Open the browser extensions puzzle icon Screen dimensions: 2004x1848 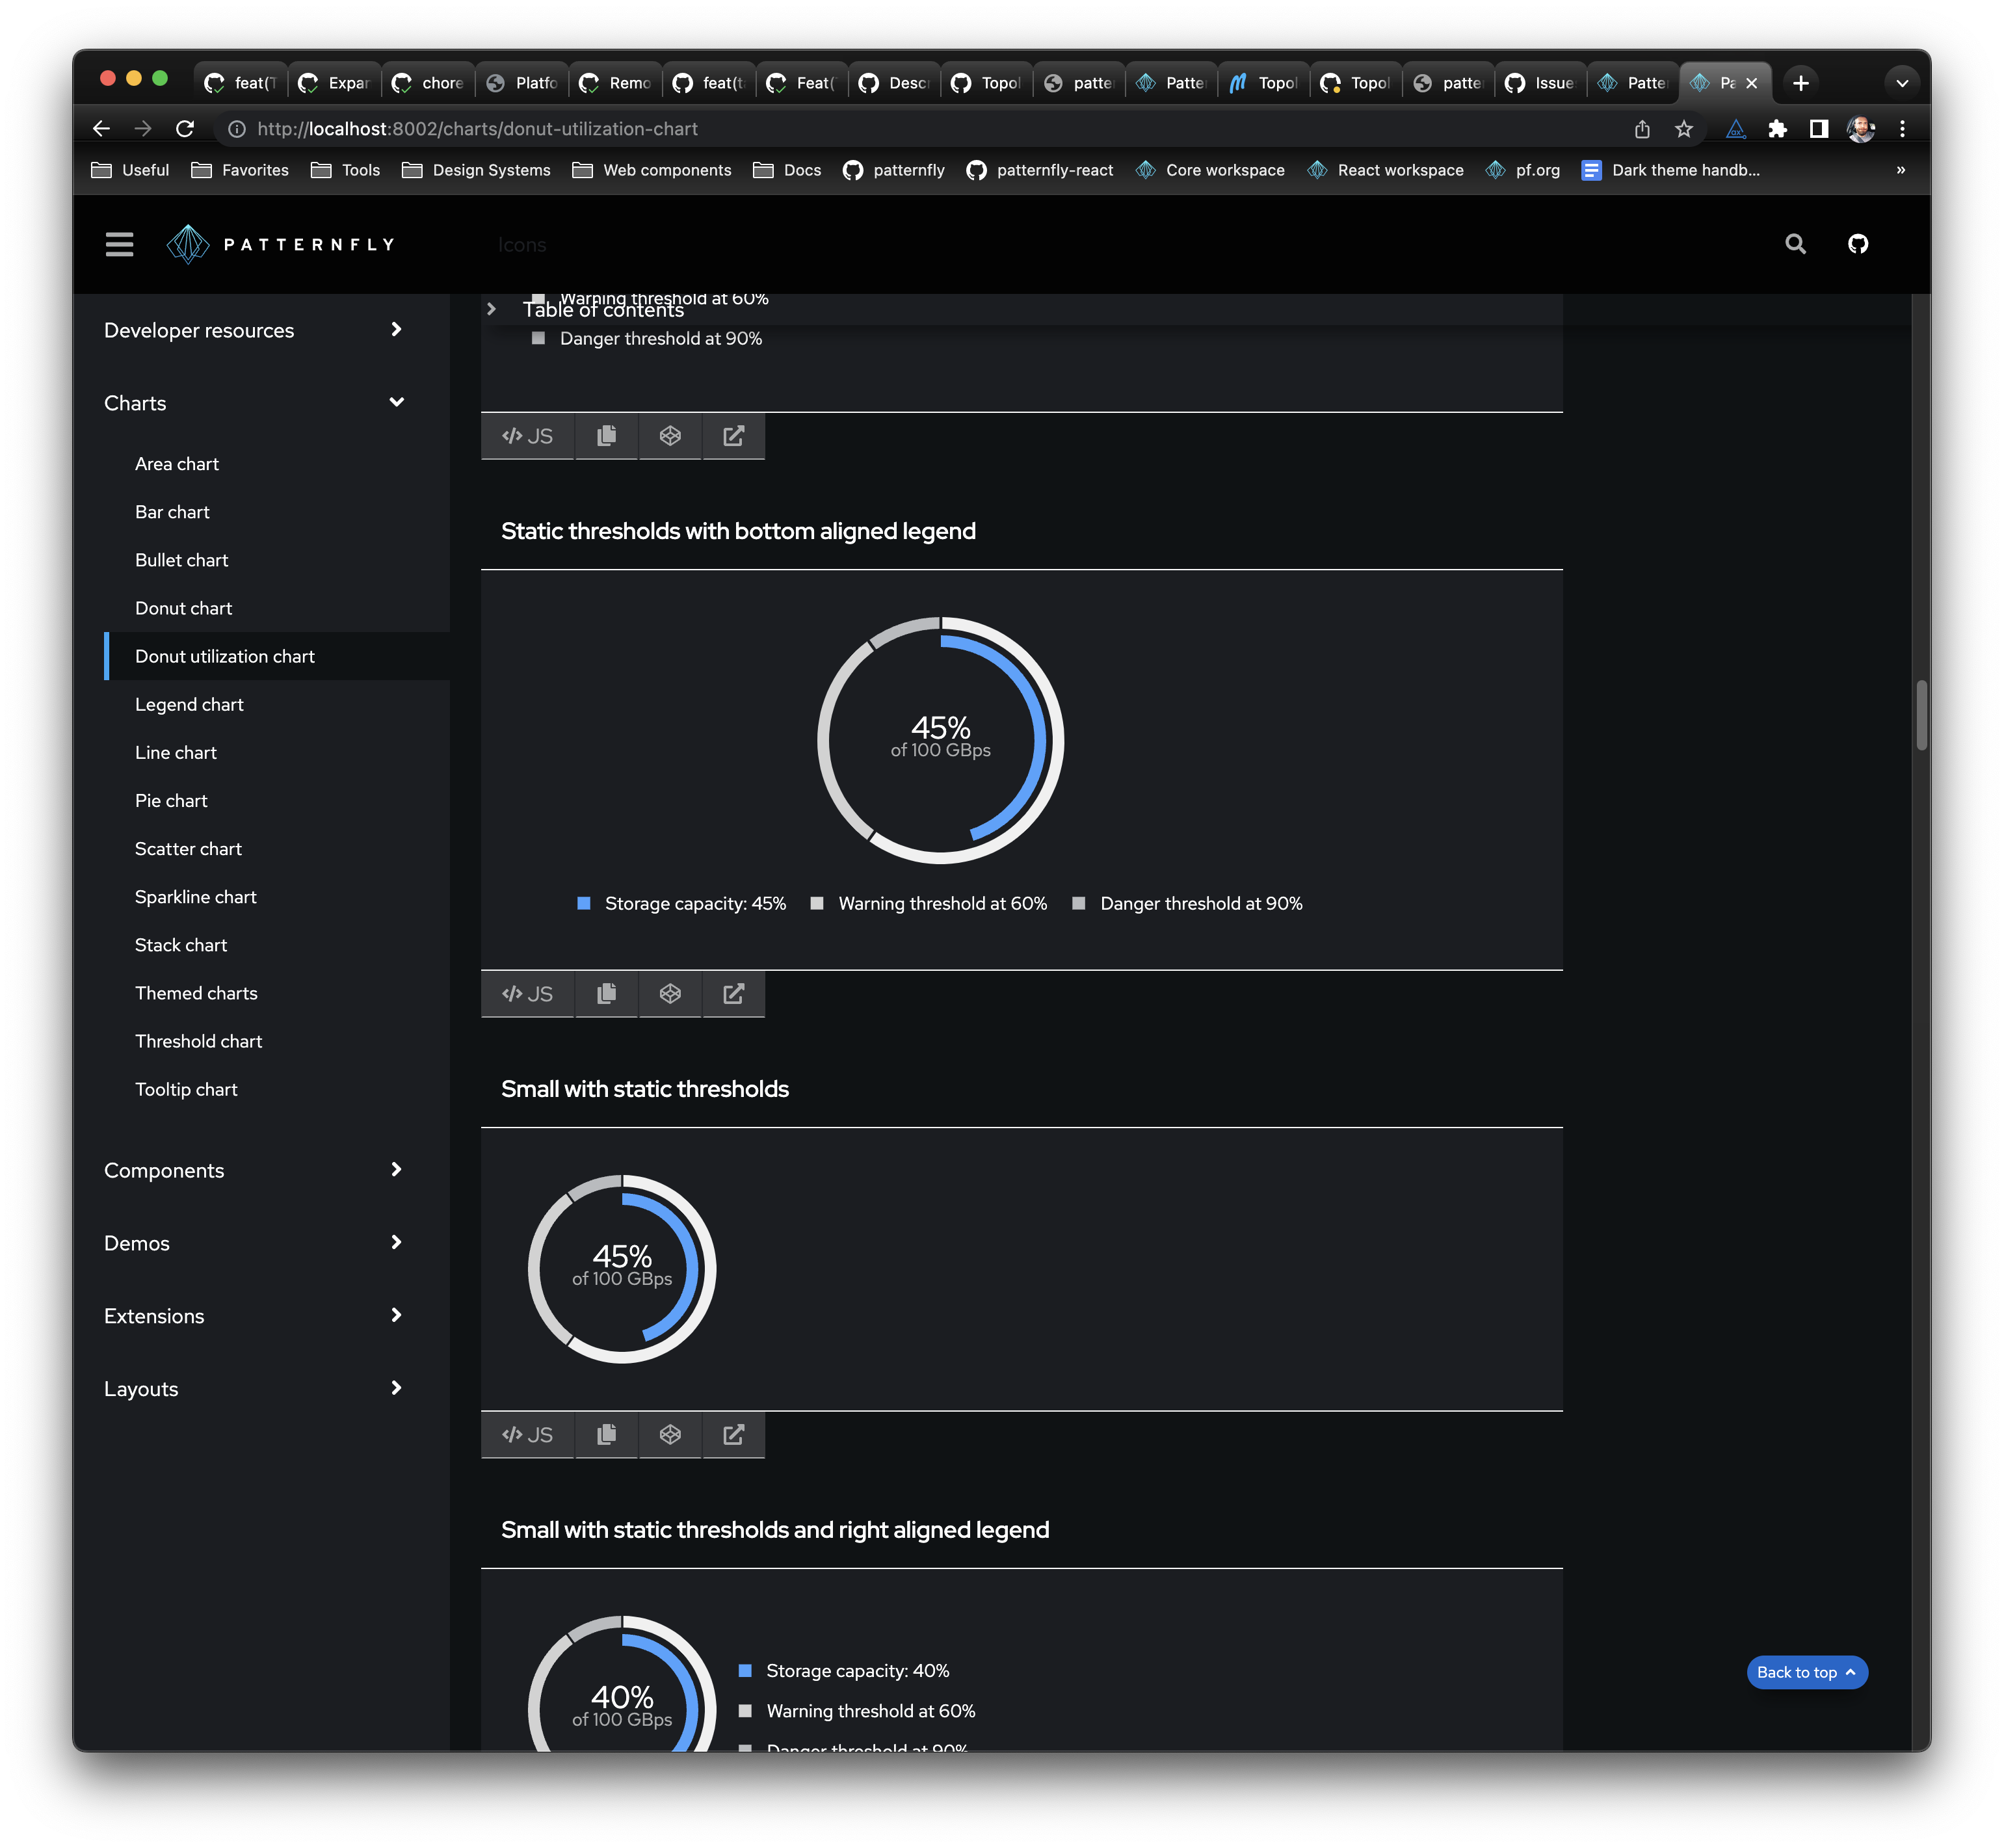point(1777,129)
